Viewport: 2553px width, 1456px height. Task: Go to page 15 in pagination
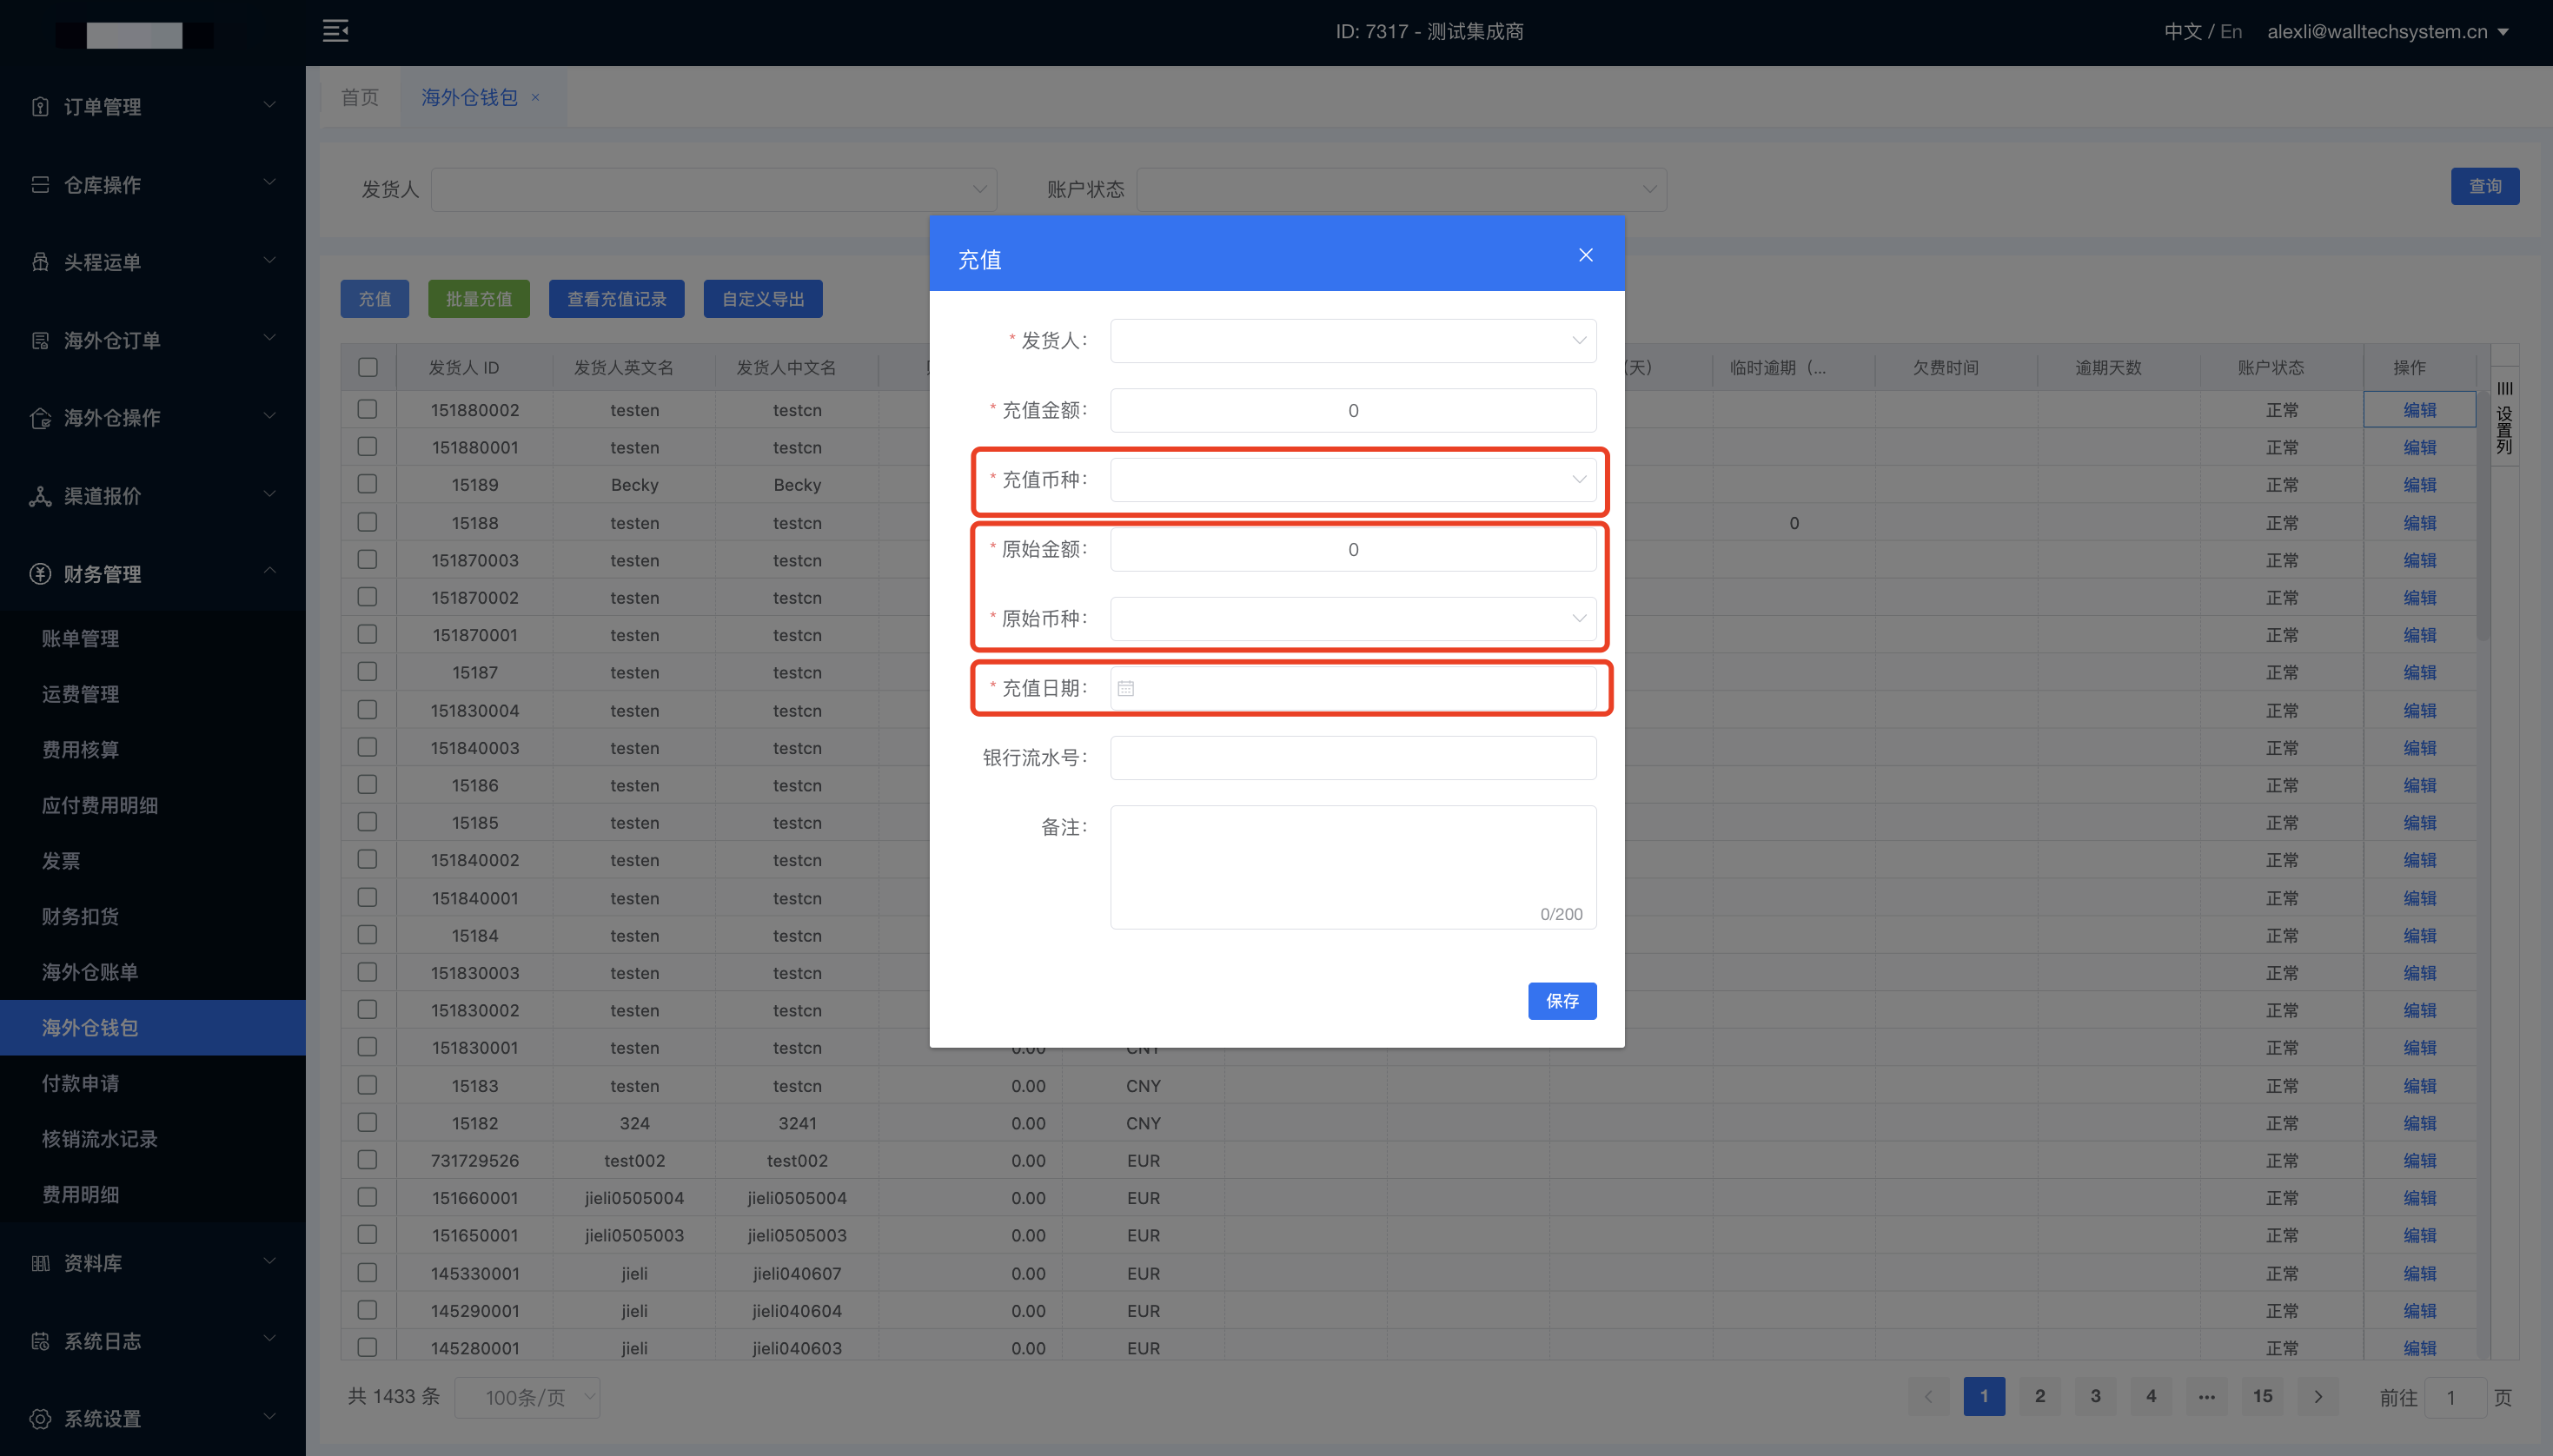[x=2263, y=1397]
